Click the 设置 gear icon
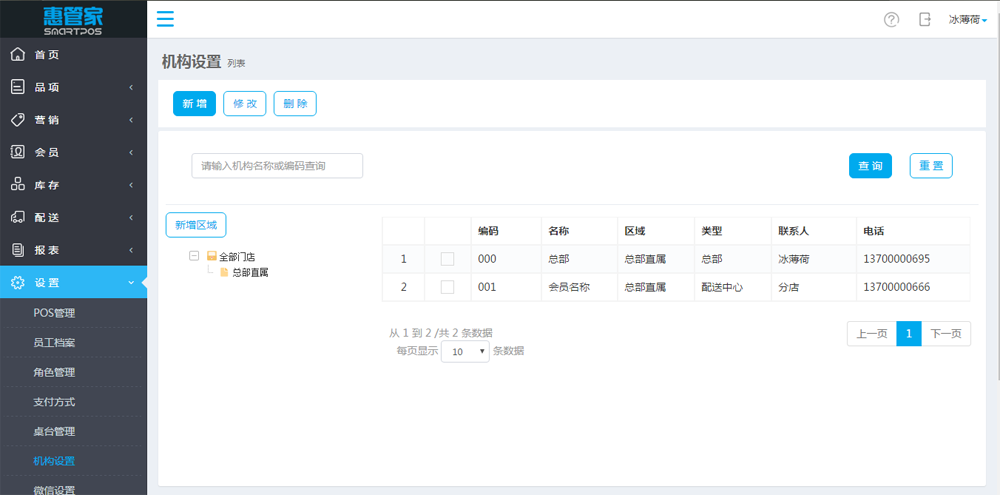The height and width of the screenshot is (495, 1000). [18, 283]
